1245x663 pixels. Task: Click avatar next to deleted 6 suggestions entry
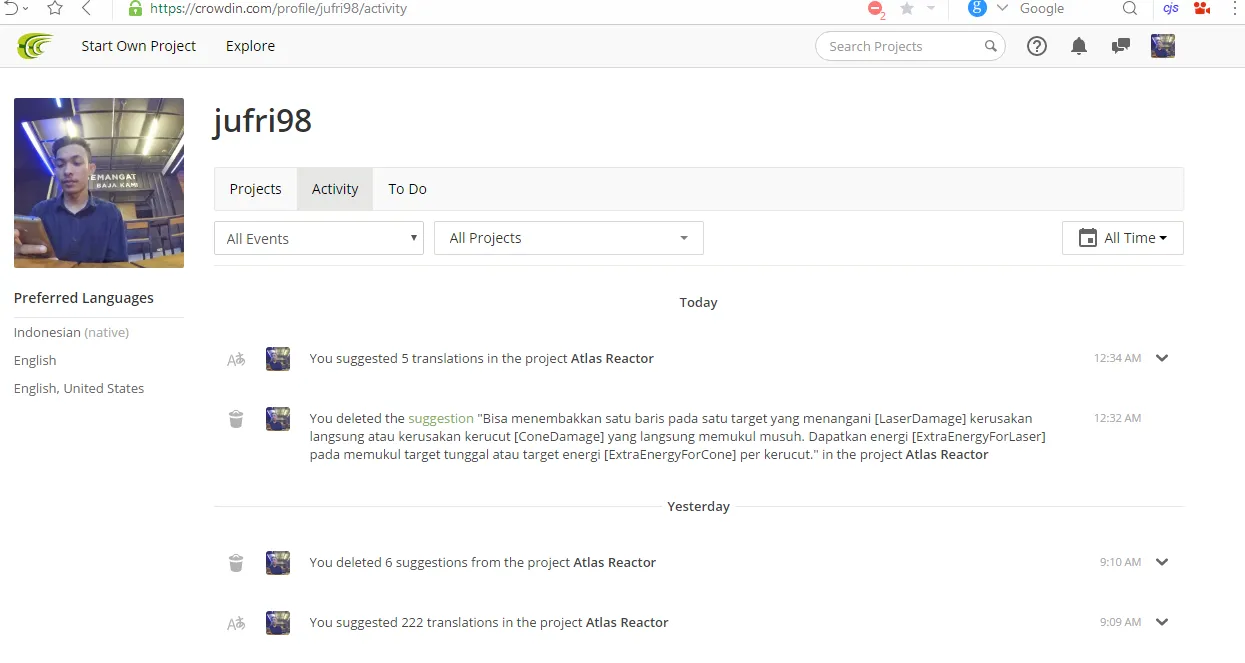point(278,563)
